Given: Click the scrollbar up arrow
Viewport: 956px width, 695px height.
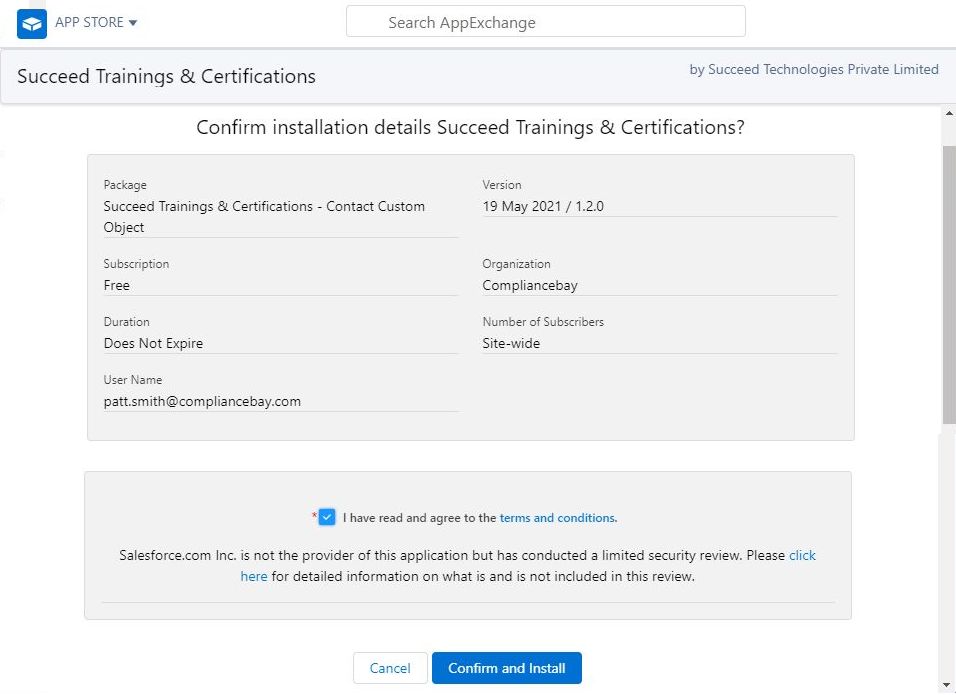Looking at the screenshot, I should point(949,113).
